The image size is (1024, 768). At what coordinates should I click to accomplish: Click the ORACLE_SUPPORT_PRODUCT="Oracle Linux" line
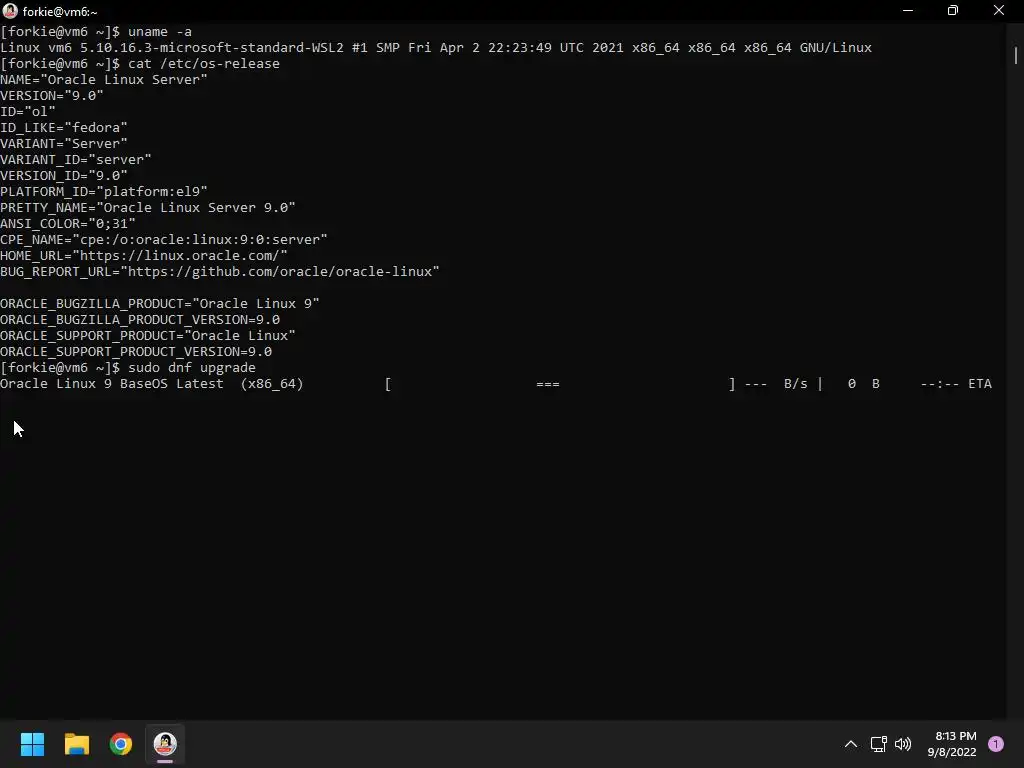coord(148,336)
